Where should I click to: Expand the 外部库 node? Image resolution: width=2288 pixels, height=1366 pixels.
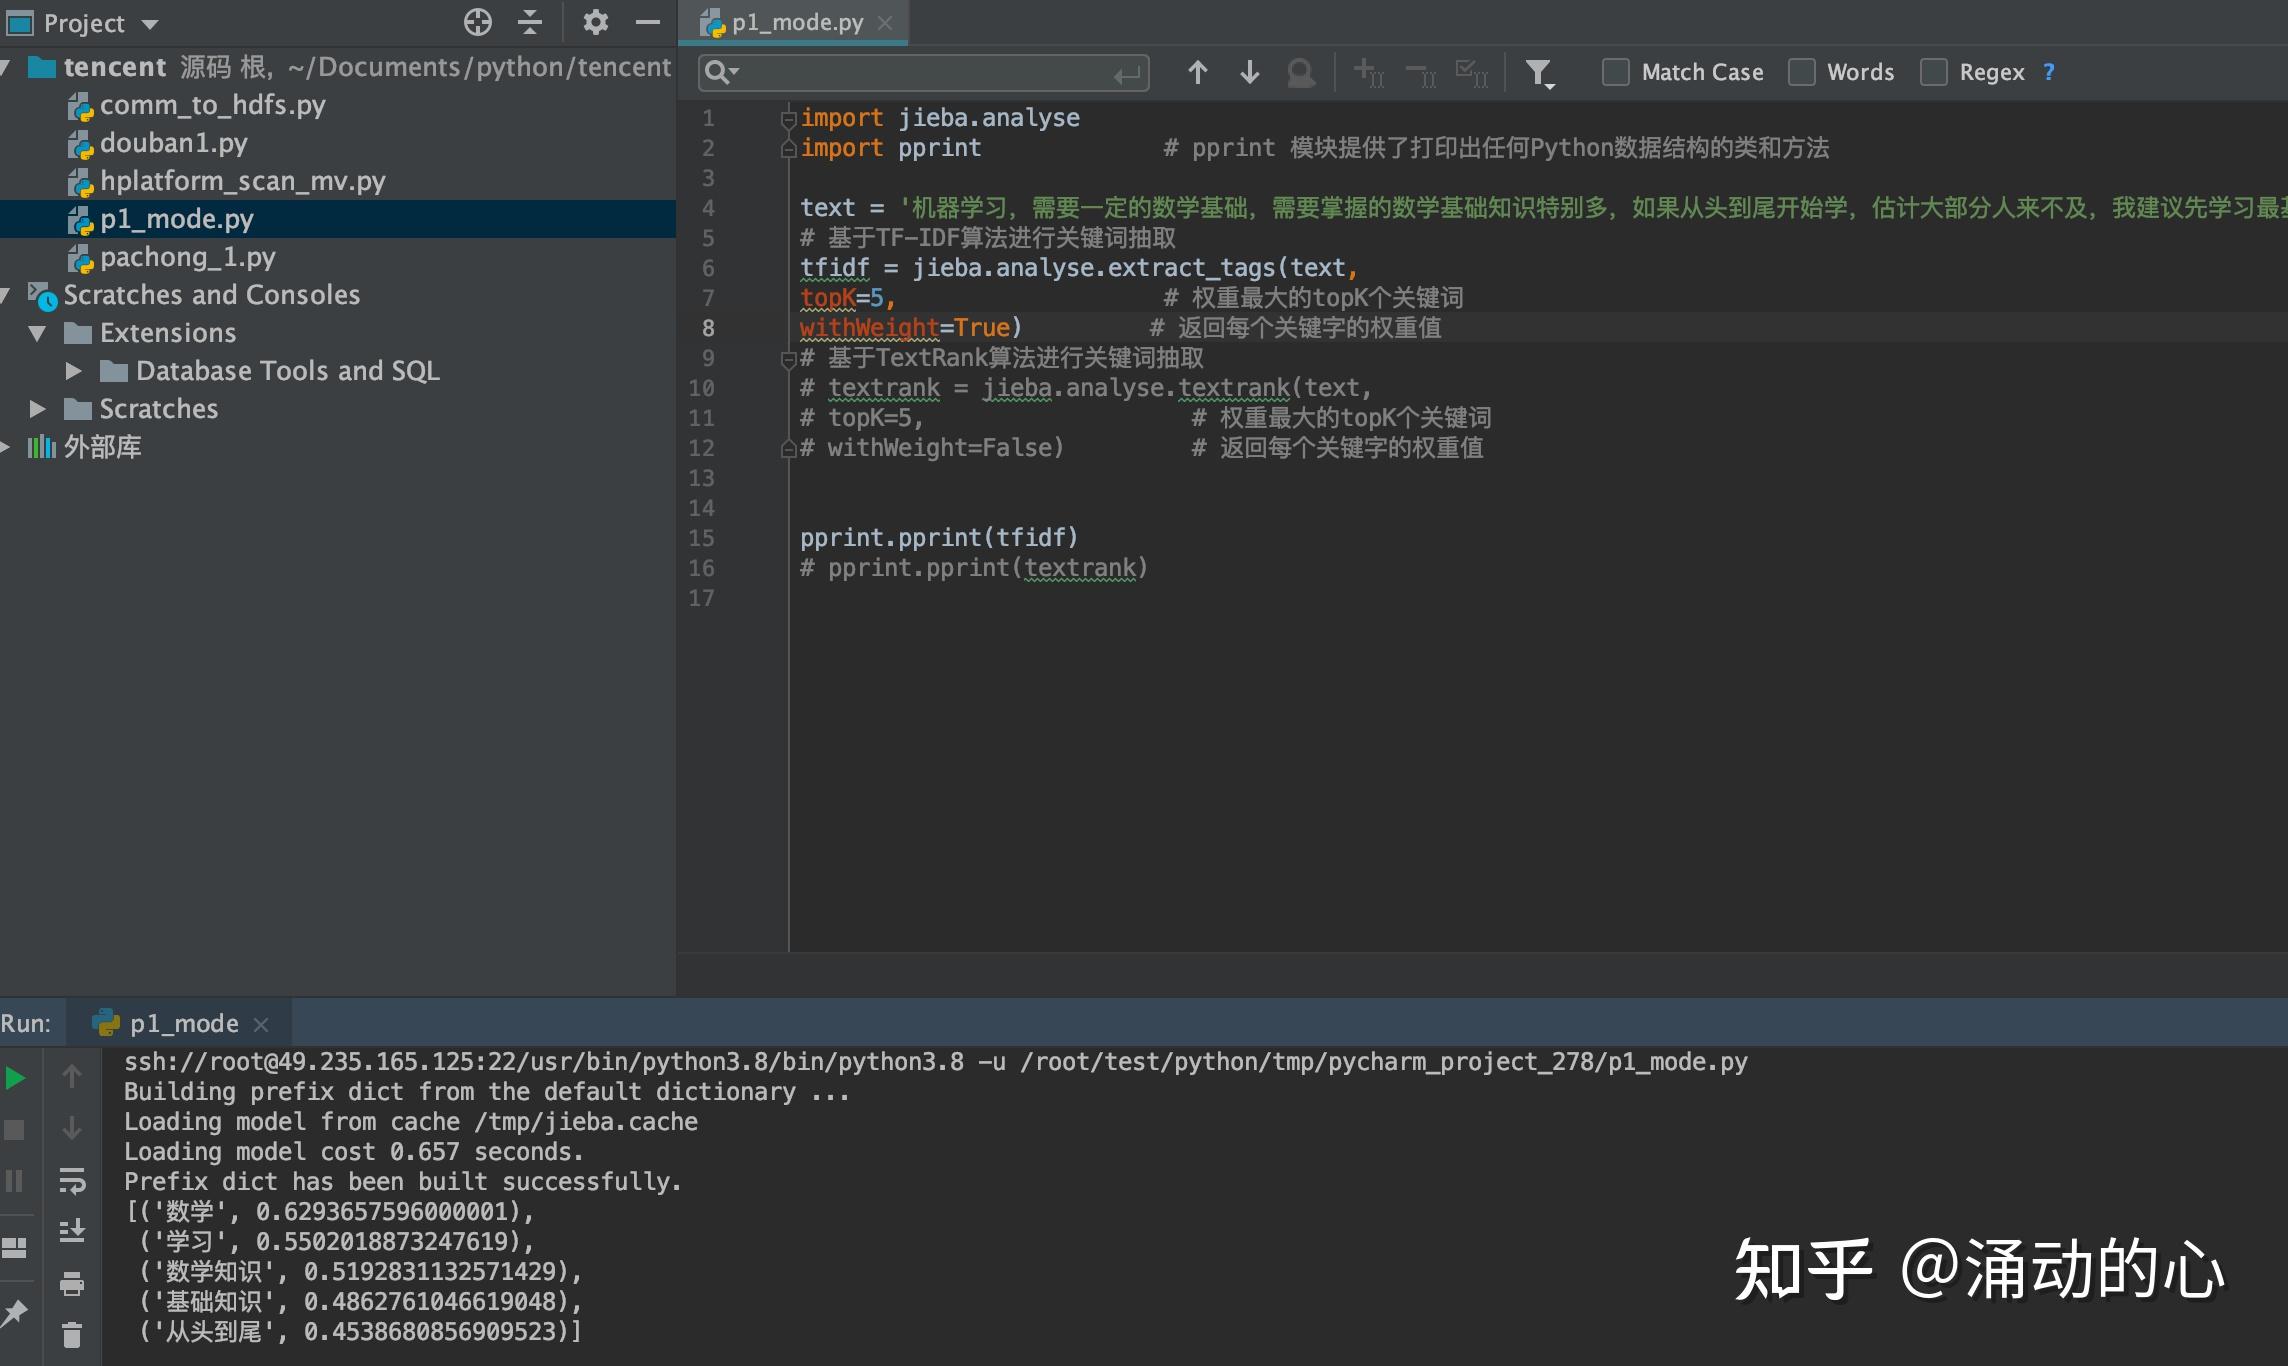pos(8,447)
